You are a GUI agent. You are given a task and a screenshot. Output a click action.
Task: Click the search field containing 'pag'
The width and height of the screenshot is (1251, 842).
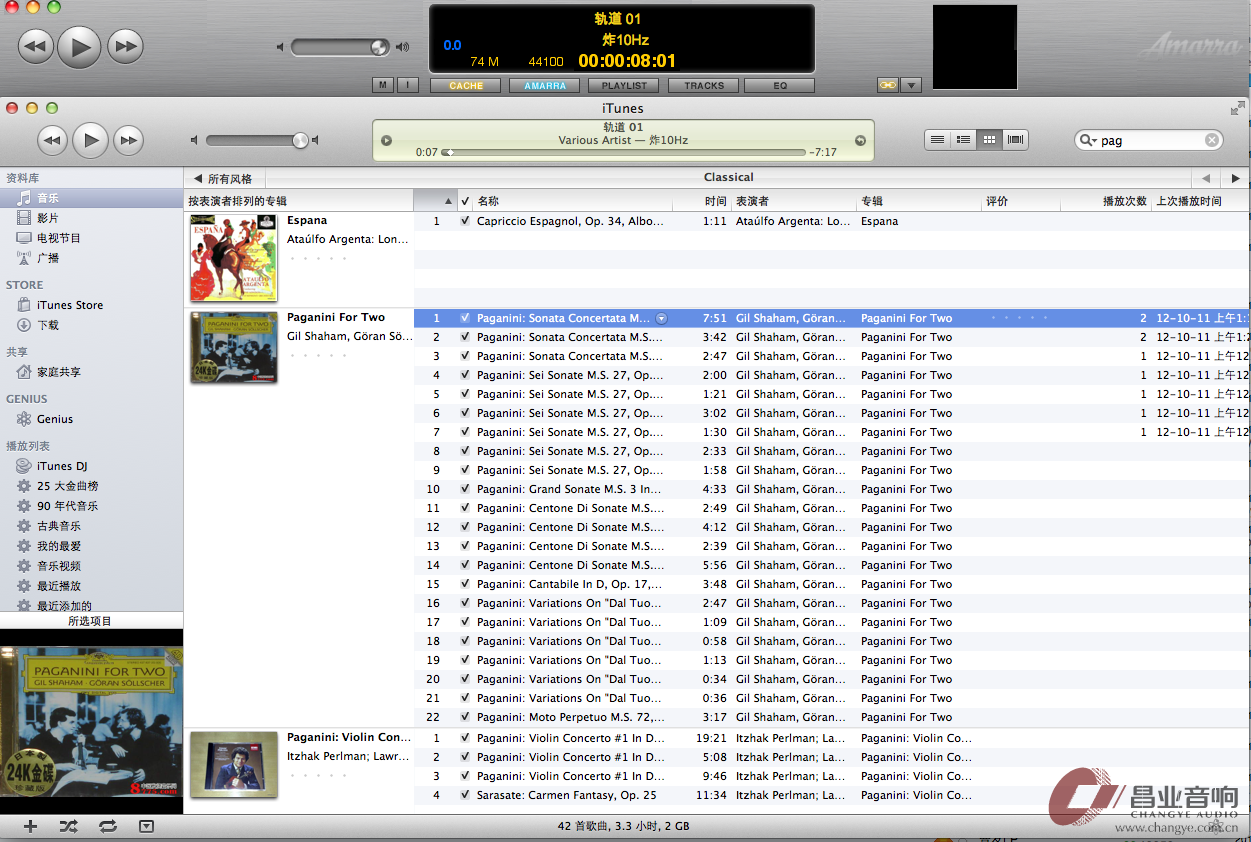tap(1150, 141)
